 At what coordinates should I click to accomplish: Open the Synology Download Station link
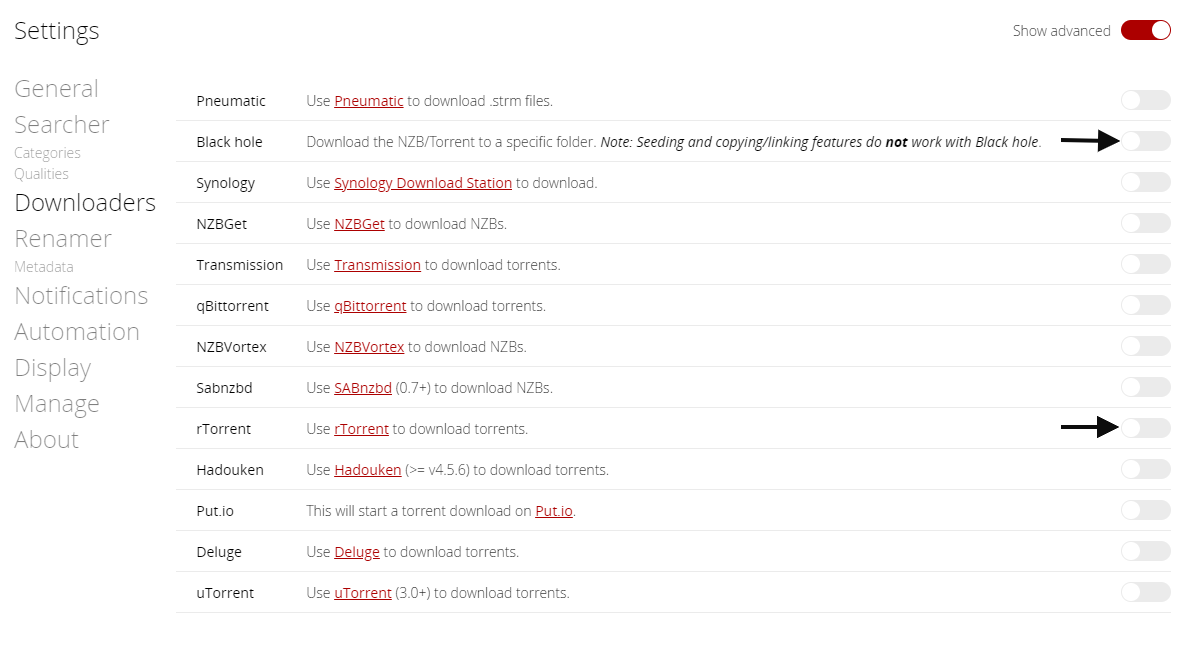click(x=423, y=183)
